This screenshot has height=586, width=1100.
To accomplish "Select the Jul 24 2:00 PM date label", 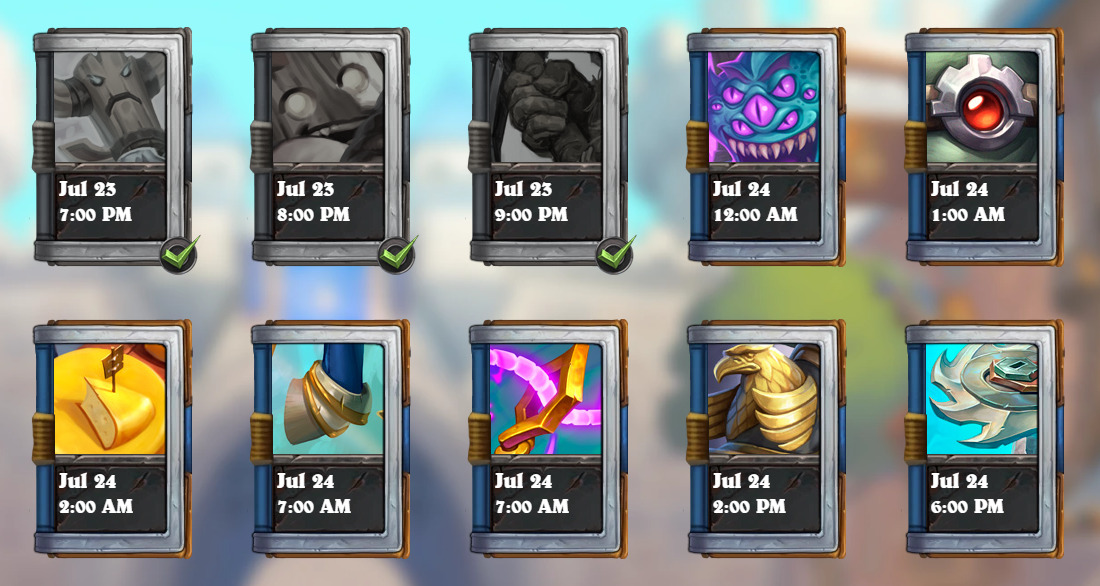I will [749, 494].
